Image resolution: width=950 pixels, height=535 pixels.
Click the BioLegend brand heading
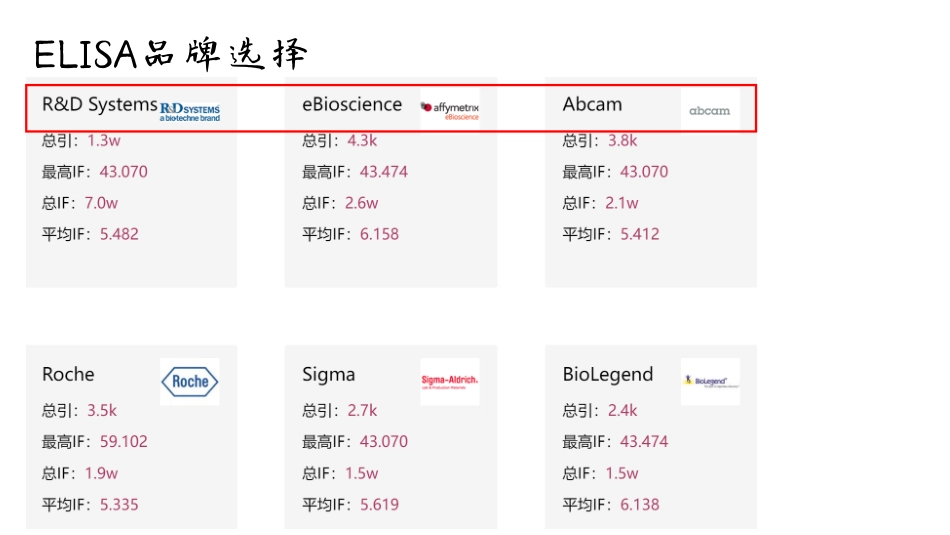click(x=607, y=375)
